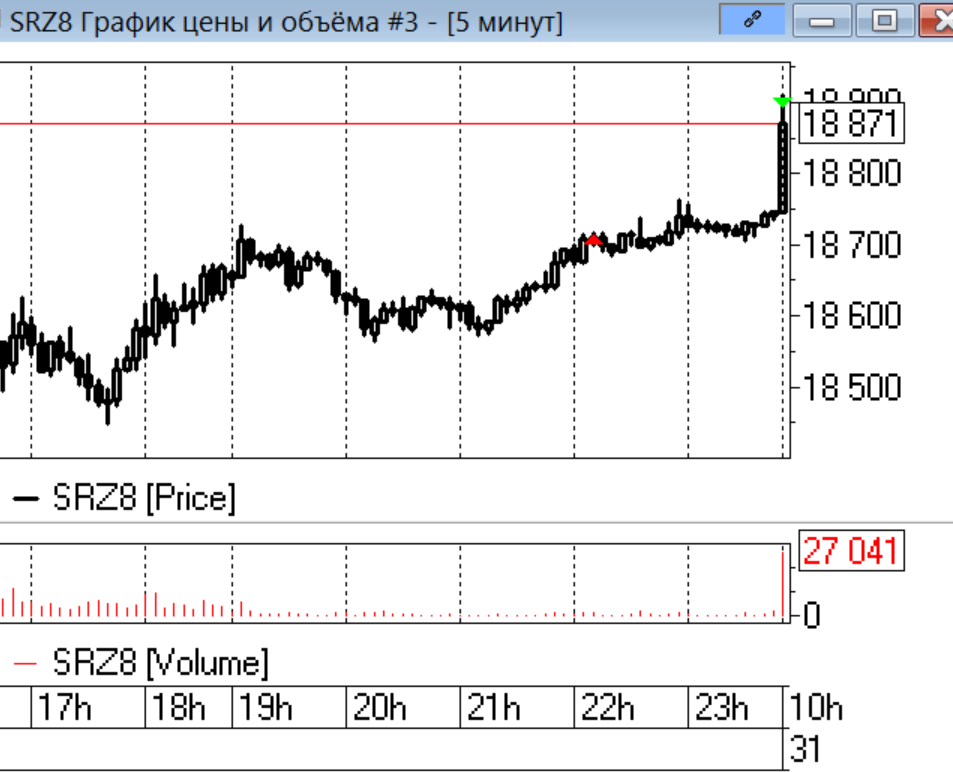Click the 18 600 price axis label

point(852,316)
